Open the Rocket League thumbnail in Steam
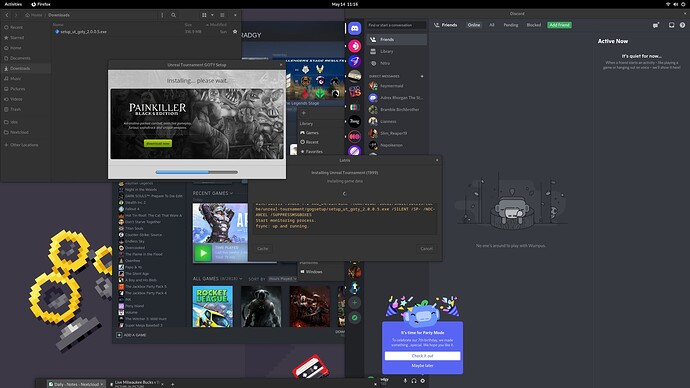The image size is (690, 388). tap(213, 306)
